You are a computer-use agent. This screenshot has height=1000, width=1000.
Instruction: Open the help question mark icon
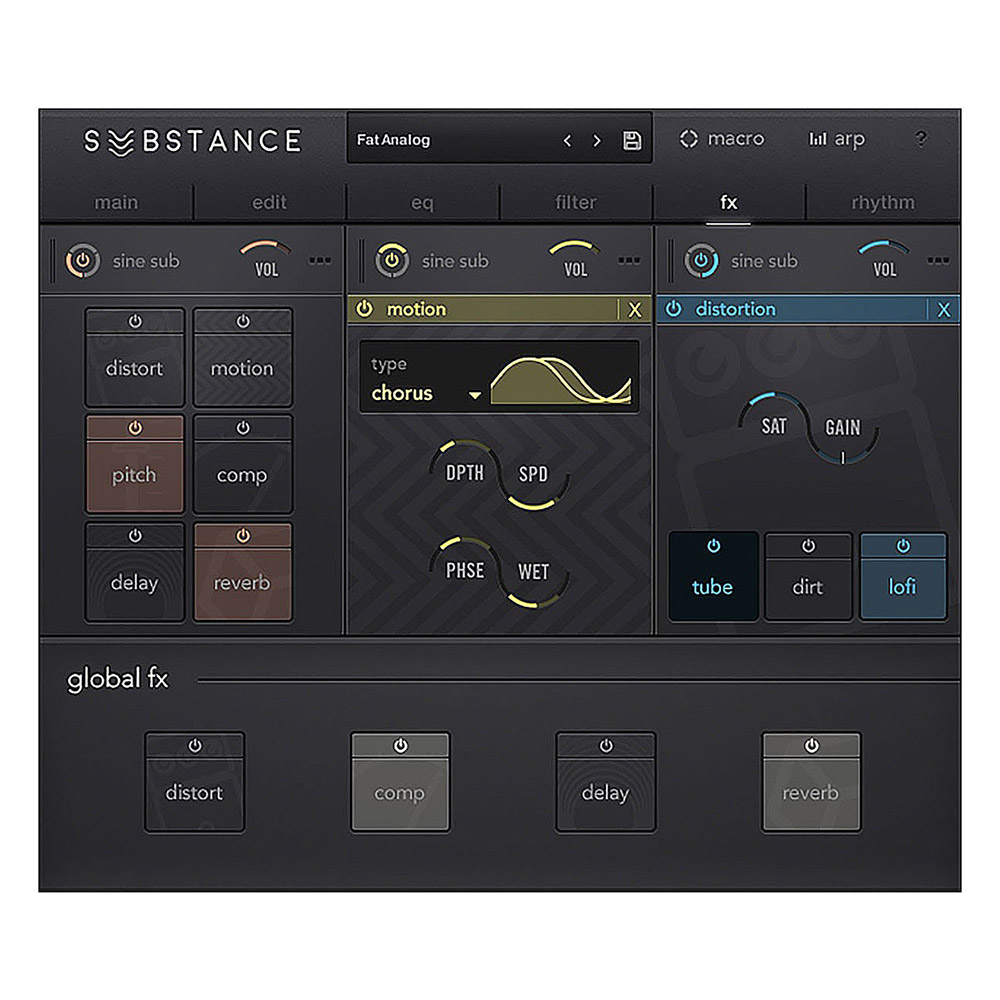point(921,140)
